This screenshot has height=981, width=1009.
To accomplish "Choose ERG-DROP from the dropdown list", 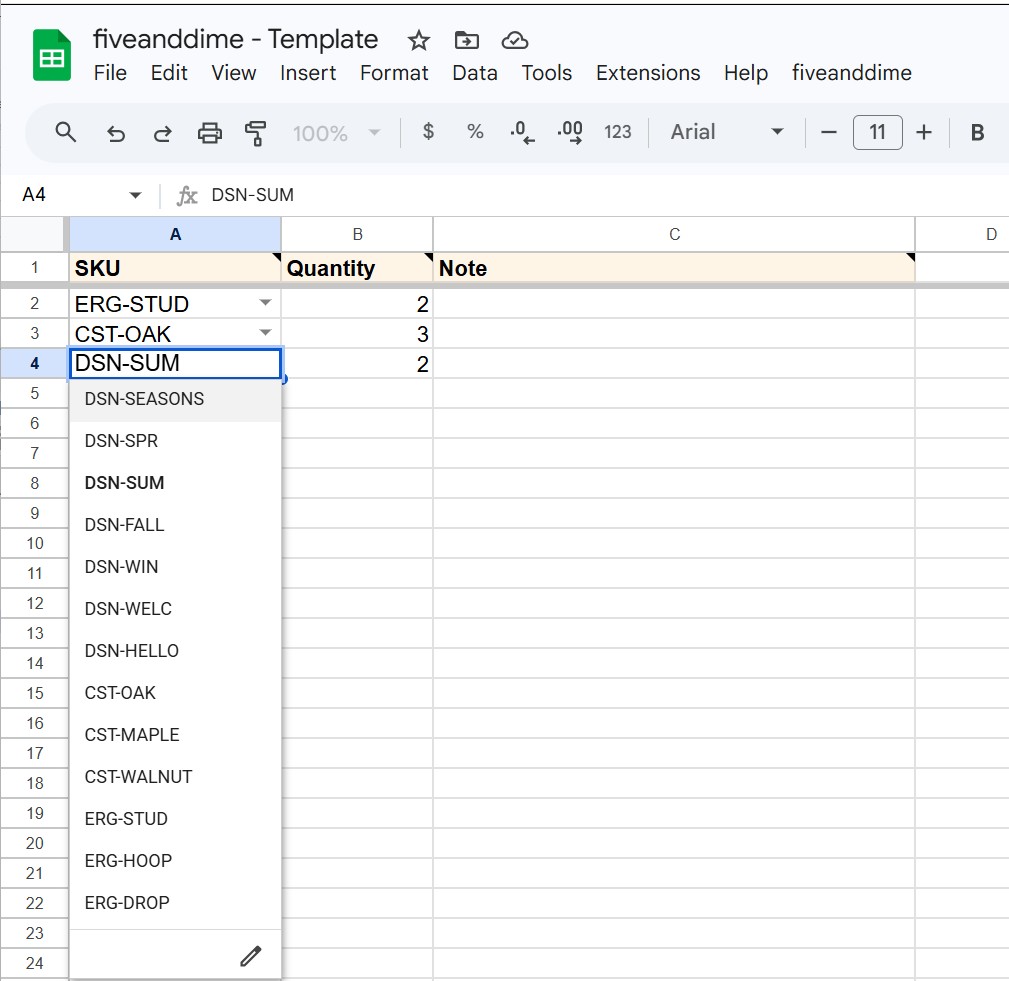I will click(x=175, y=902).
